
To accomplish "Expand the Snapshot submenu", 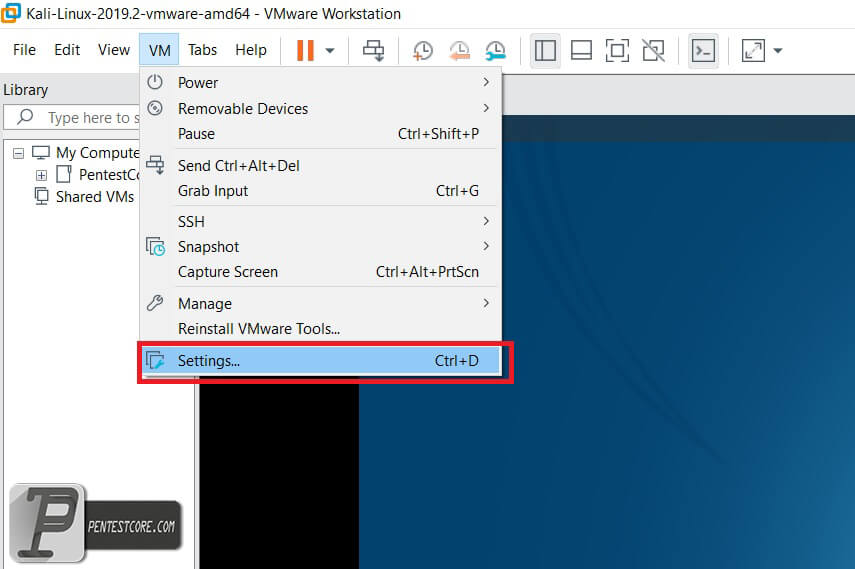I will point(321,247).
